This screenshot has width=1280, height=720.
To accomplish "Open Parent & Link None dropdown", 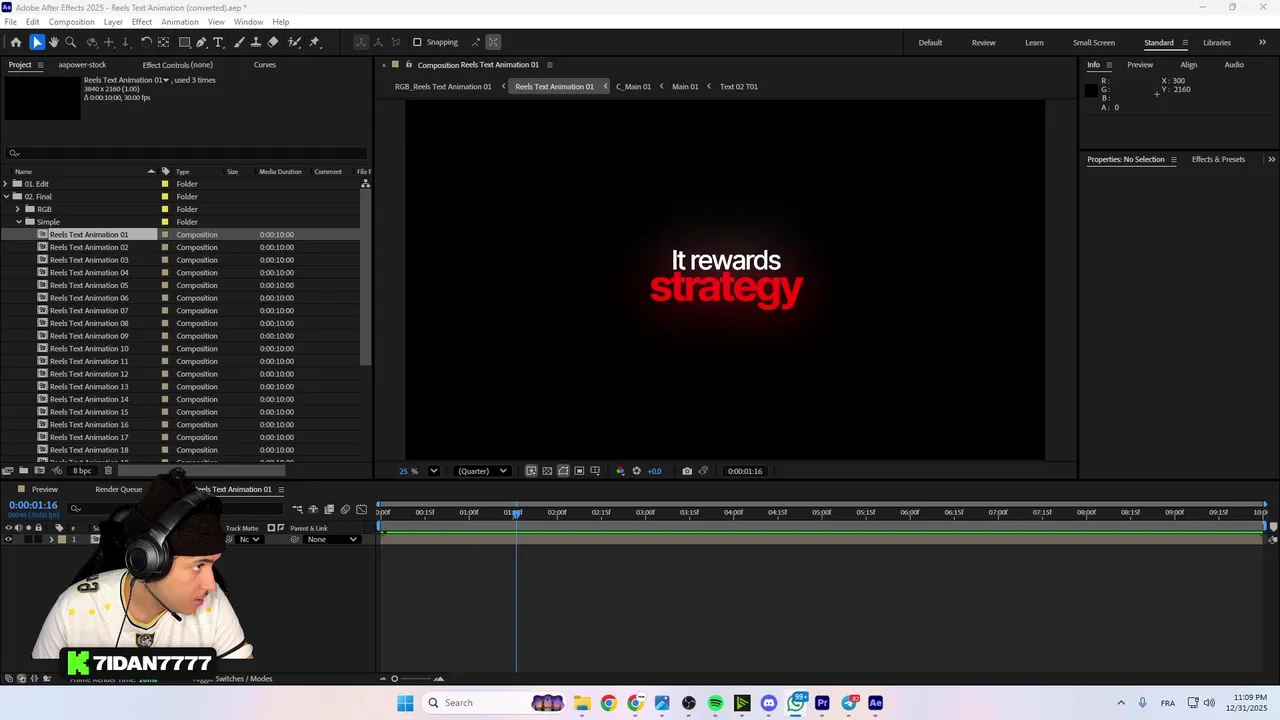I will 331,539.
